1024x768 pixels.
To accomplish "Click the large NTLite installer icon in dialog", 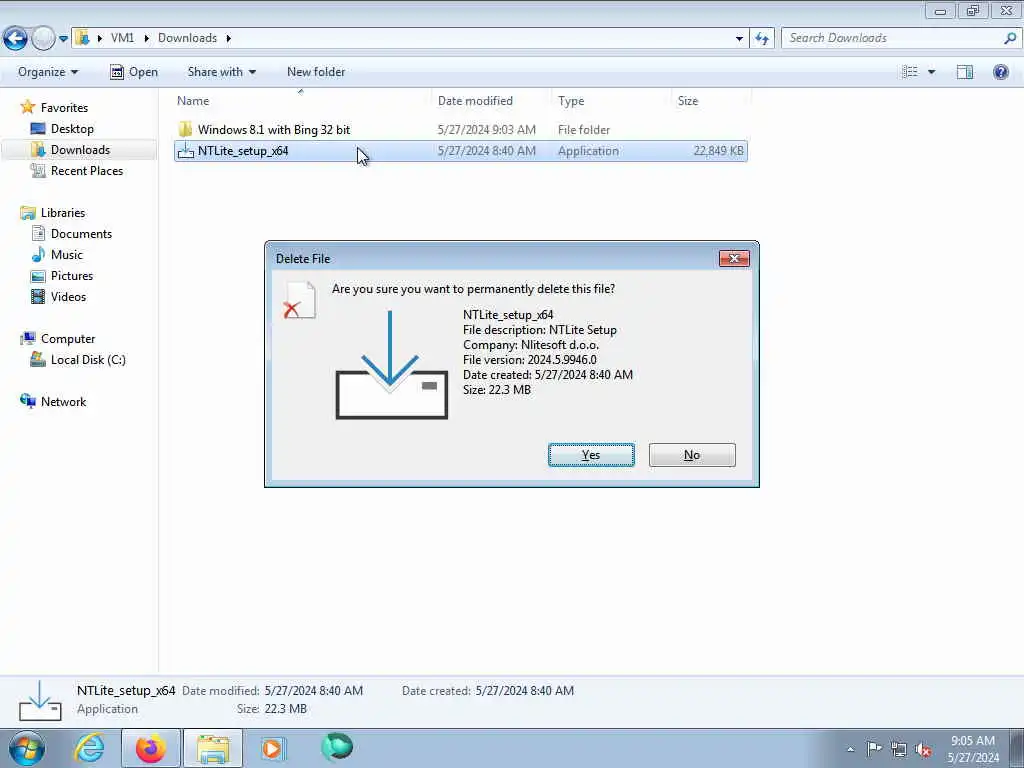I will click(391, 365).
